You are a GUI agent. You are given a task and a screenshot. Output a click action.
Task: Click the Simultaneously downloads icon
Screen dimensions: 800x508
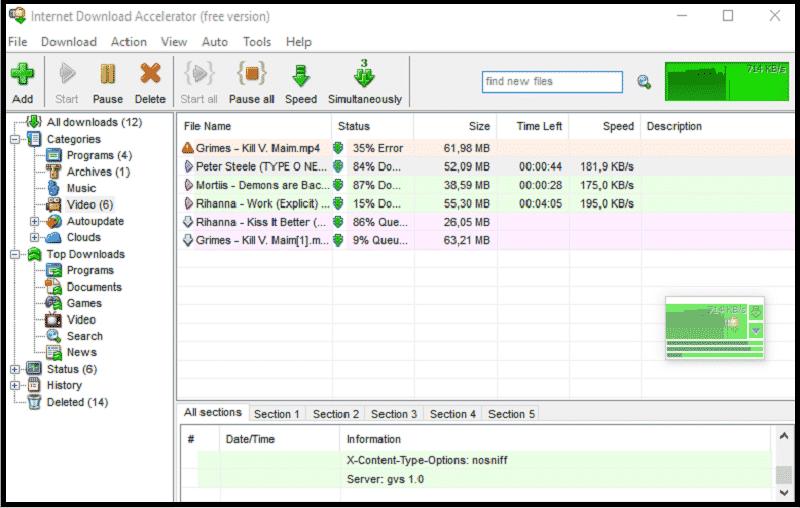(364, 74)
